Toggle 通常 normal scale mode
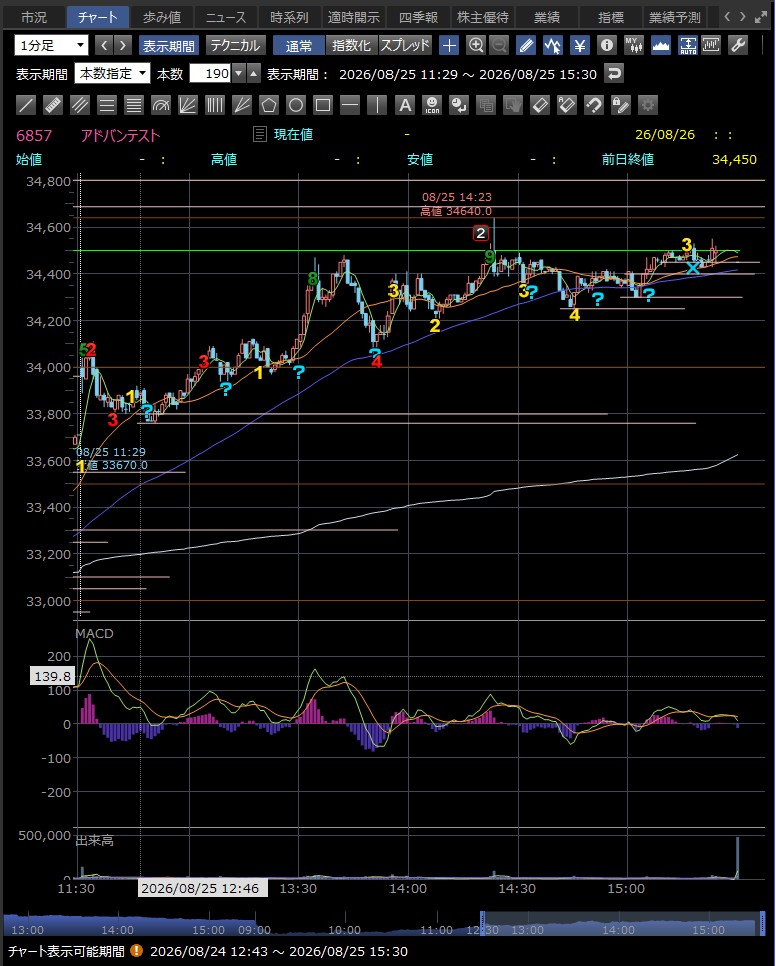The width and height of the screenshot is (776, 966). (299, 46)
